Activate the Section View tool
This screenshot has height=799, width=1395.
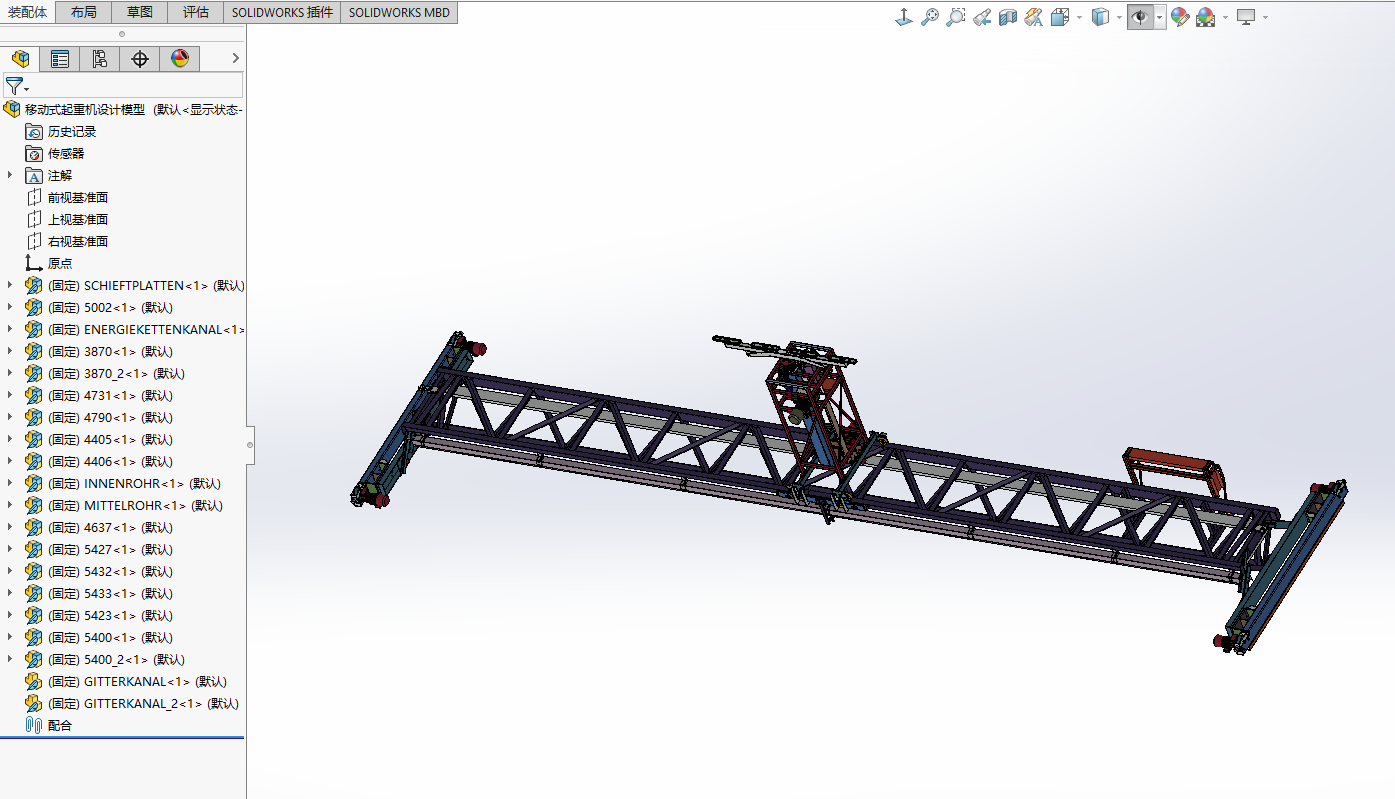tap(1008, 17)
